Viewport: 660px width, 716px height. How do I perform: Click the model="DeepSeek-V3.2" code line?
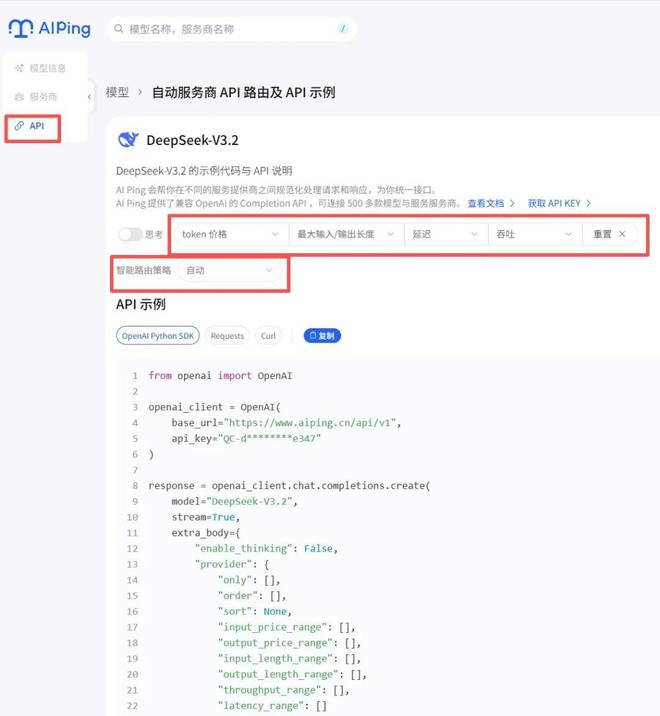pos(234,501)
